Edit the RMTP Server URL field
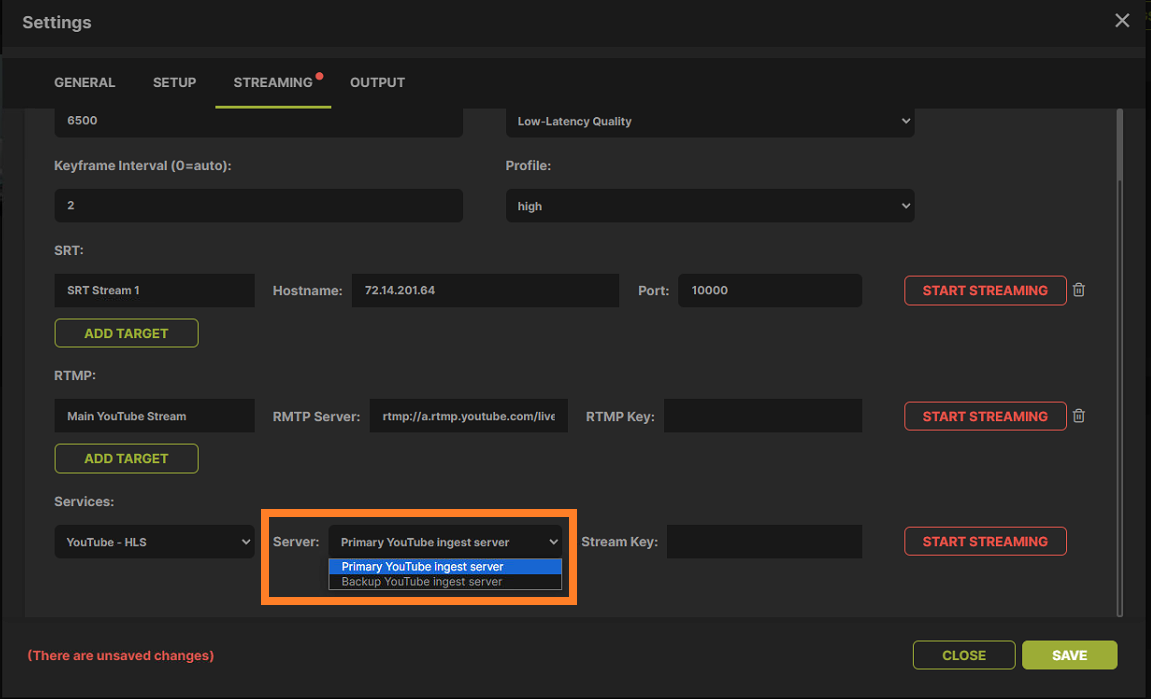This screenshot has width=1151, height=699. pyautogui.click(x=468, y=416)
